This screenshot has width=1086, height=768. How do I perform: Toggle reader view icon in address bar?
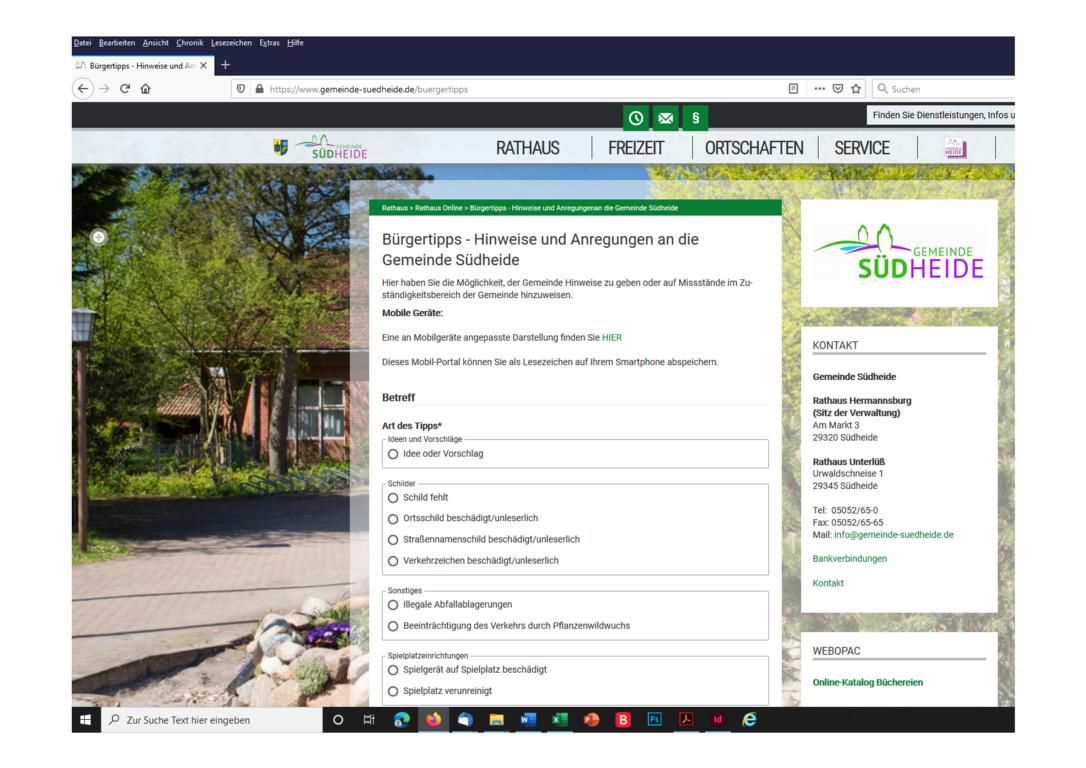coord(794,89)
